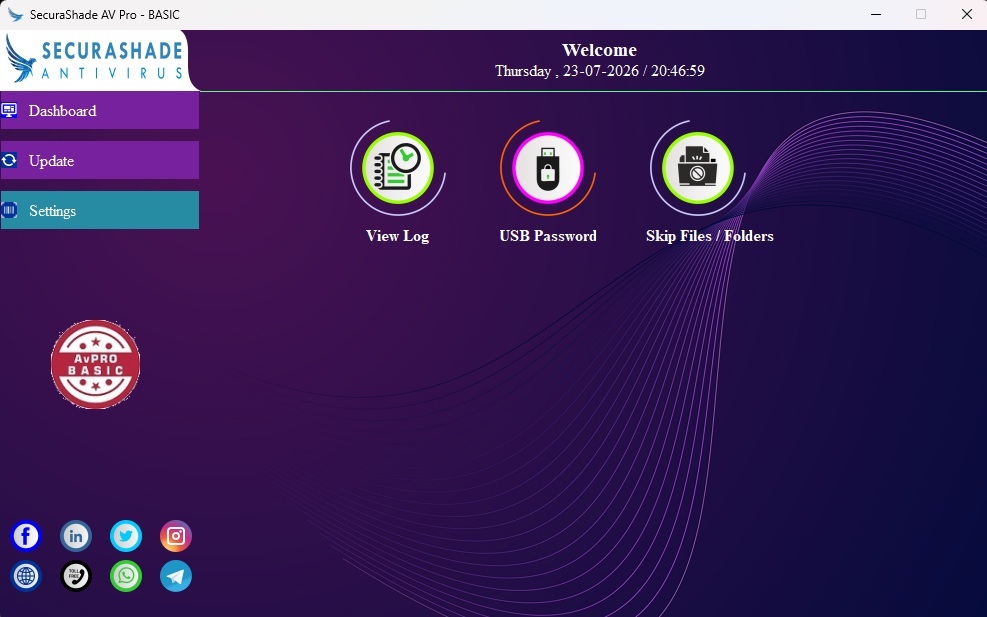The image size is (987, 617).
Task: Go to the Dashboard menu item
Action: click(99, 110)
